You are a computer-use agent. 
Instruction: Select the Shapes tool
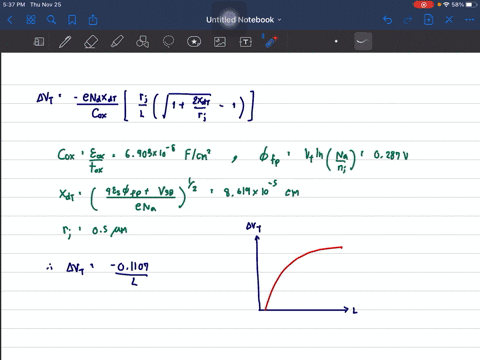point(142,42)
